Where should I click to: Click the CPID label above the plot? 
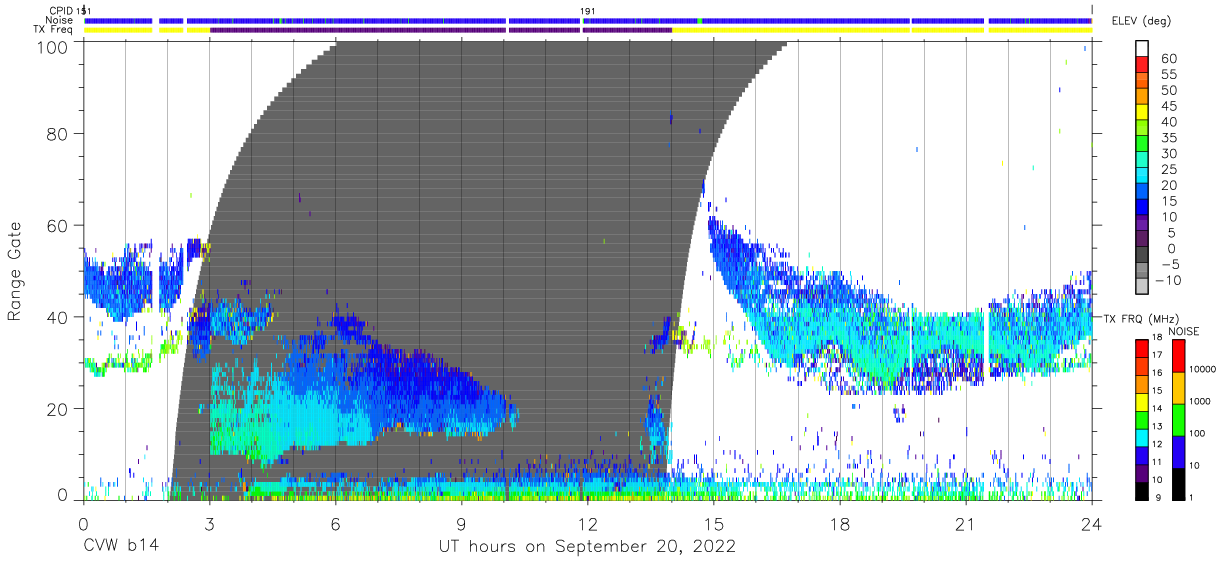[x=61, y=10]
